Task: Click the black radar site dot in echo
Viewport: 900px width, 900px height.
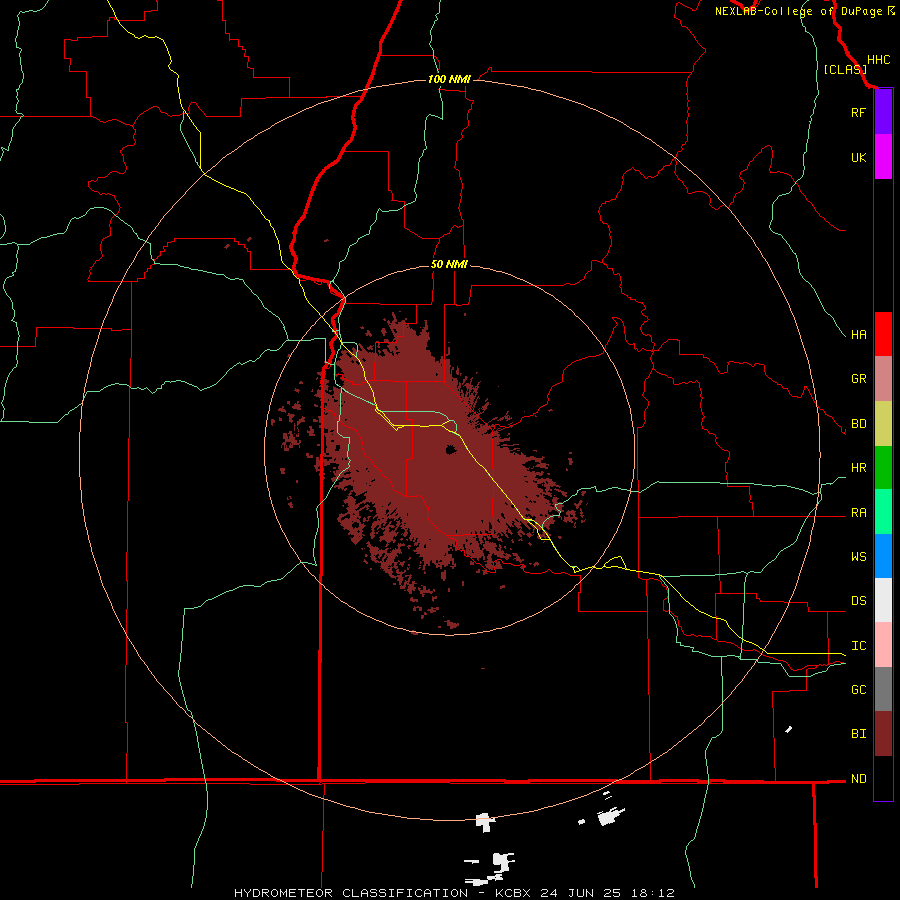Action: click(x=451, y=449)
